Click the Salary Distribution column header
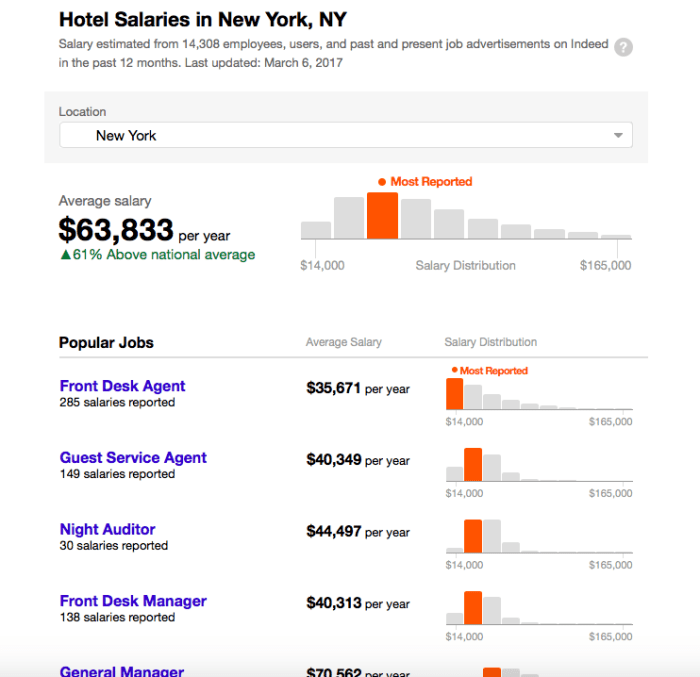This screenshot has width=700, height=677. click(490, 342)
